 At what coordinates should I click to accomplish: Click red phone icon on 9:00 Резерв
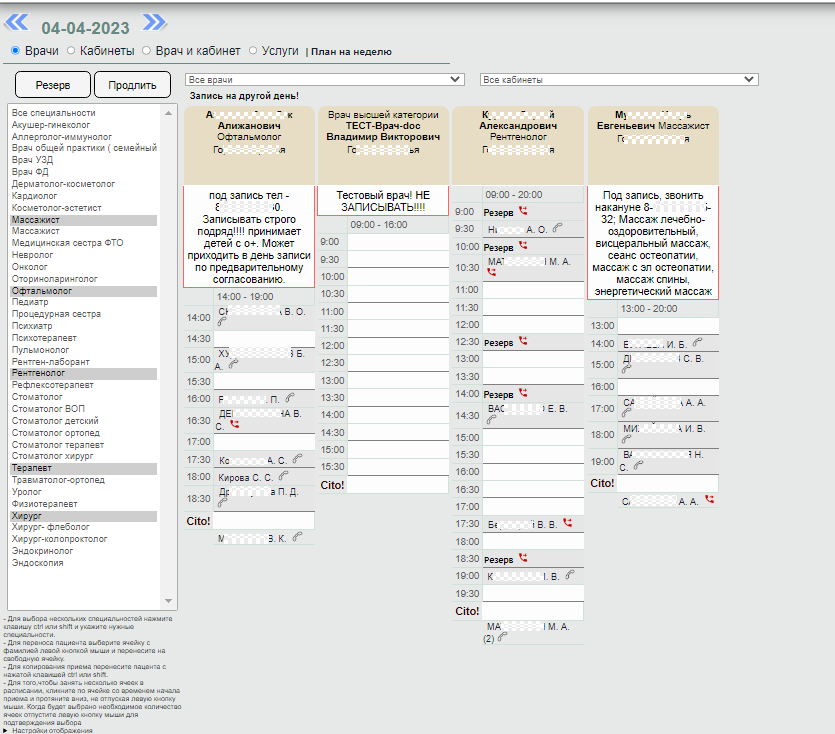click(523, 212)
